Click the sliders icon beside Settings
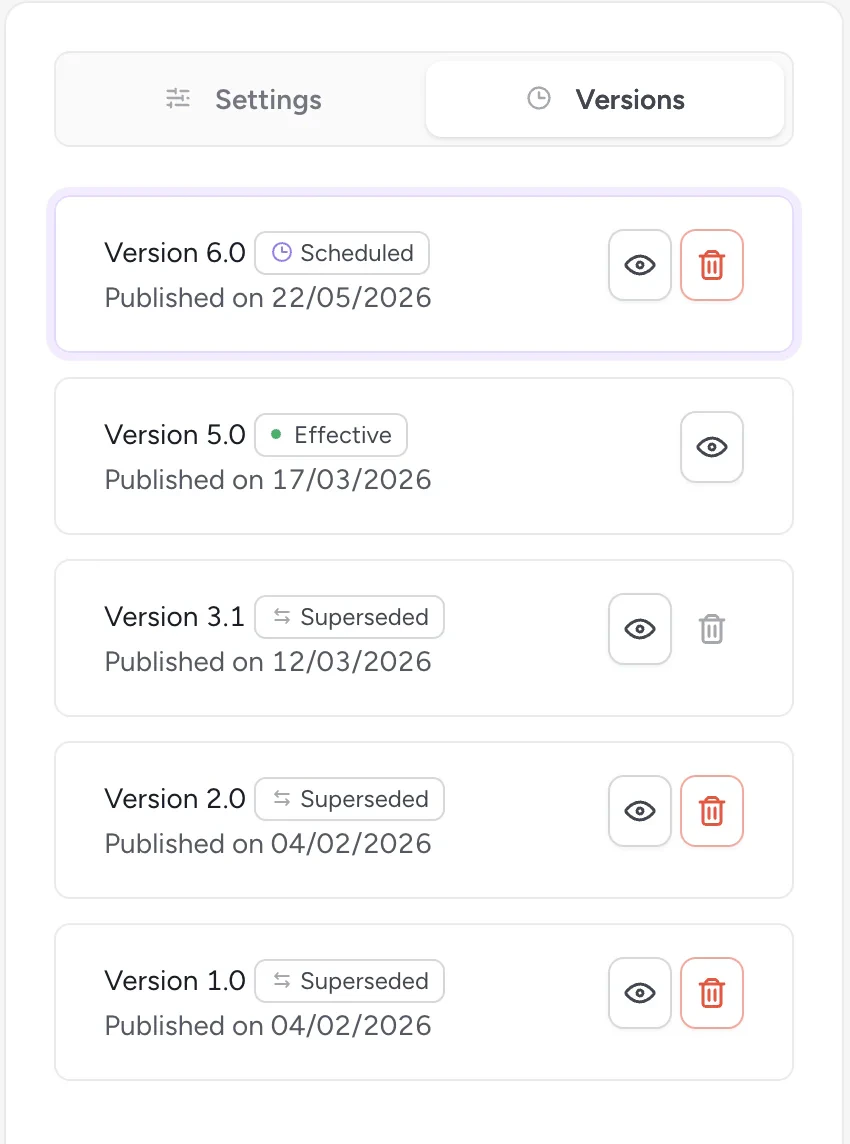The image size is (850, 1144). (x=178, y=99)
